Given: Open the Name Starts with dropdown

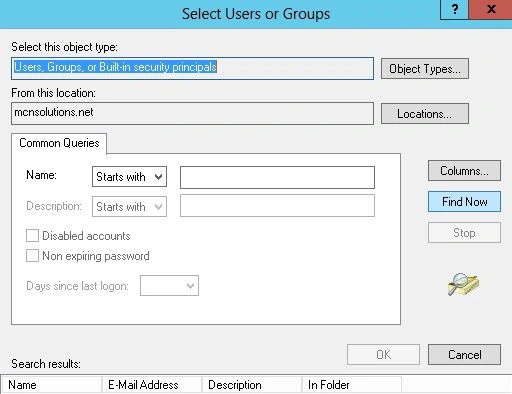Looking at the screenshot, I should (x=129, y=177).
